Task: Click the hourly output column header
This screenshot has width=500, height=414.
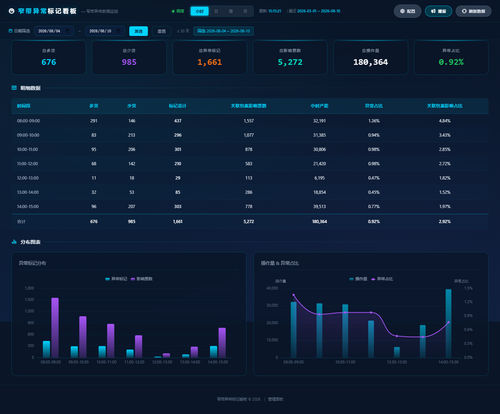Action: tap(319, 106)
